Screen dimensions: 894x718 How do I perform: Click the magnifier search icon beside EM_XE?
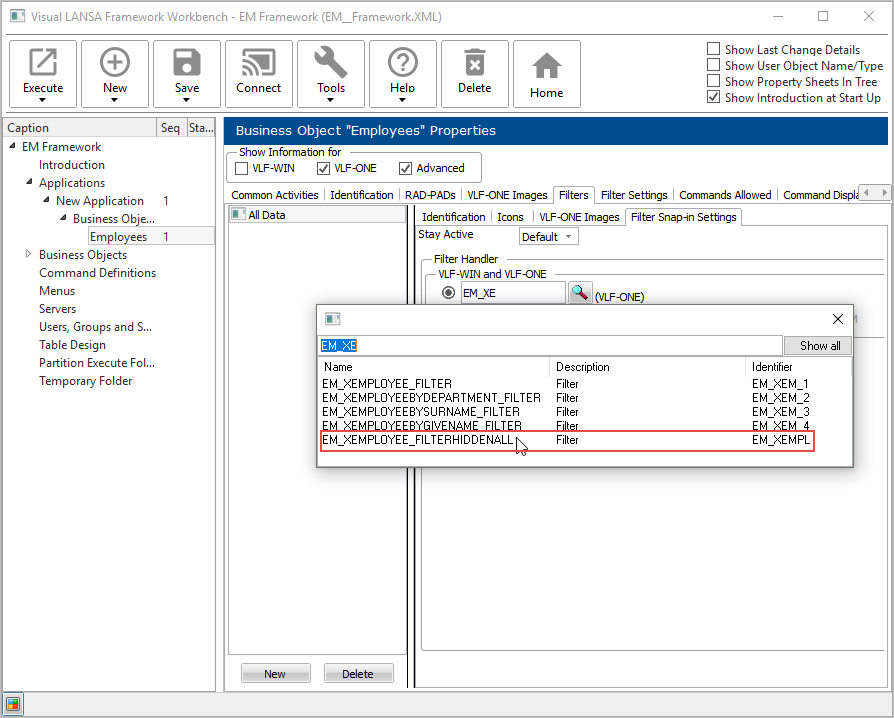[580, 293]
